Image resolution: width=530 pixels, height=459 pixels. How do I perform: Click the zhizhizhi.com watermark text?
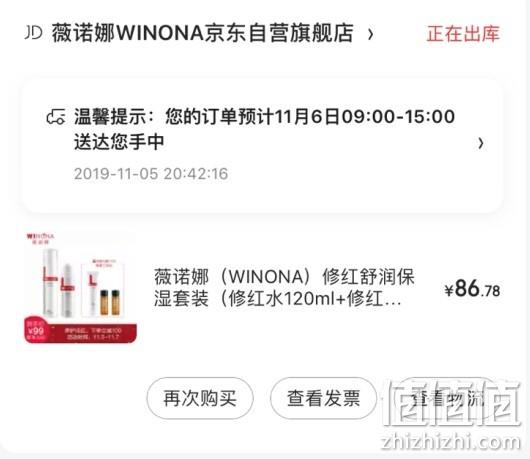tap(450, 443)
